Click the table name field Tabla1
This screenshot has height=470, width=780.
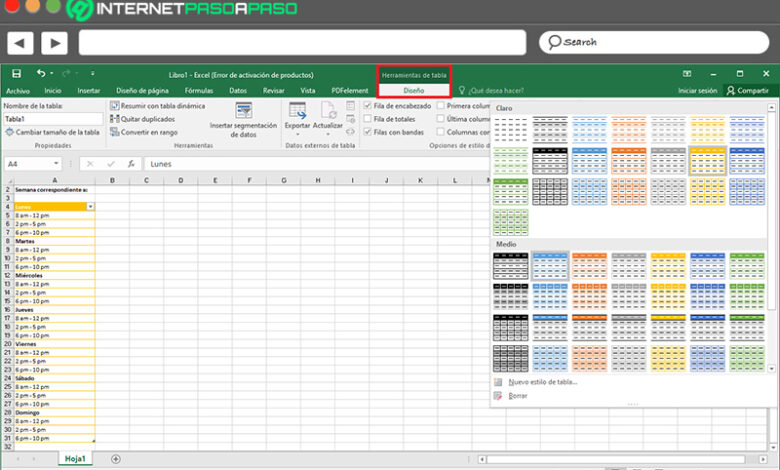tap(53, 119)
